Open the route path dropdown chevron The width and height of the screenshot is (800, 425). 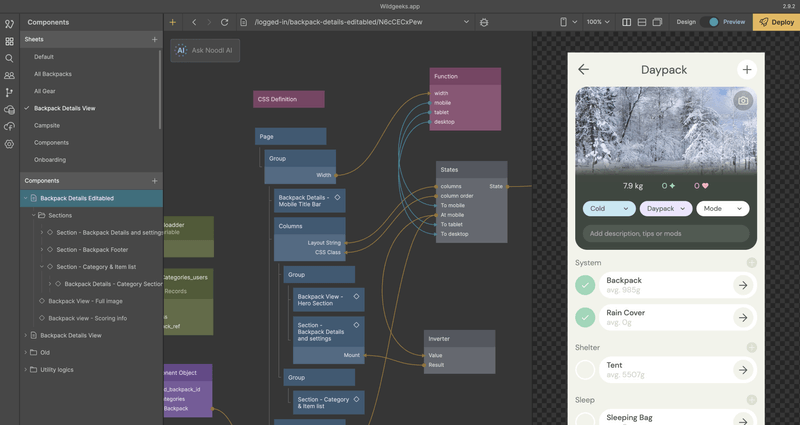pyautogui.click(x=466, y=22)
